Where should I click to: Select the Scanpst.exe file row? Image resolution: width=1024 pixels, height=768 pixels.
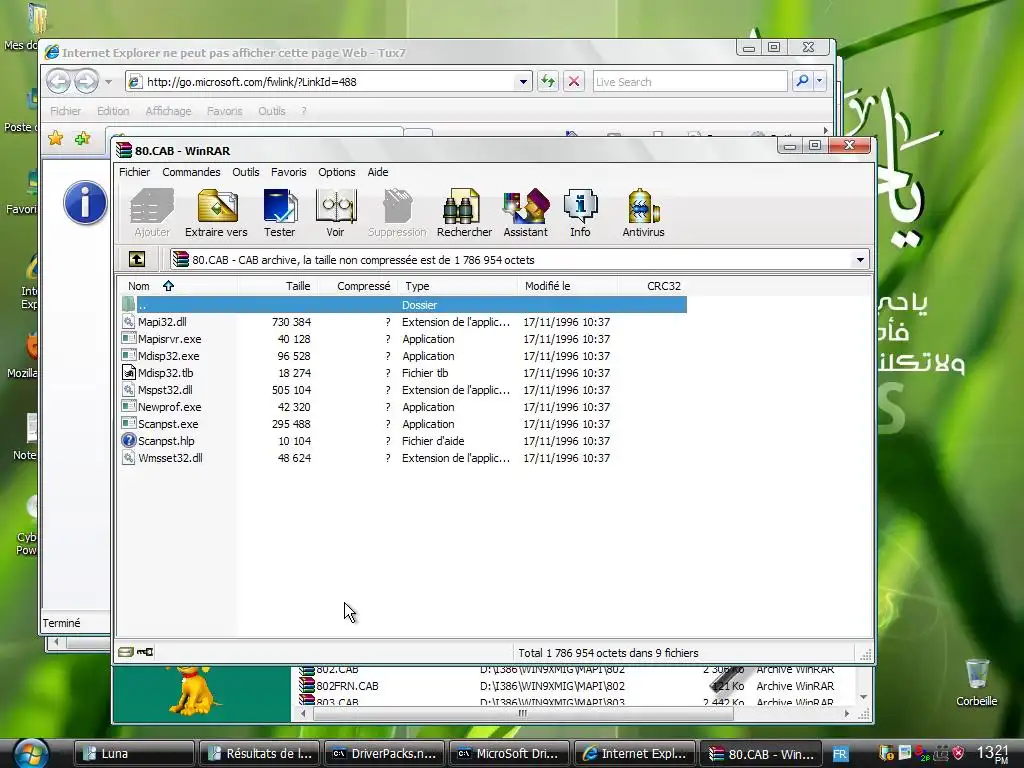402,424
